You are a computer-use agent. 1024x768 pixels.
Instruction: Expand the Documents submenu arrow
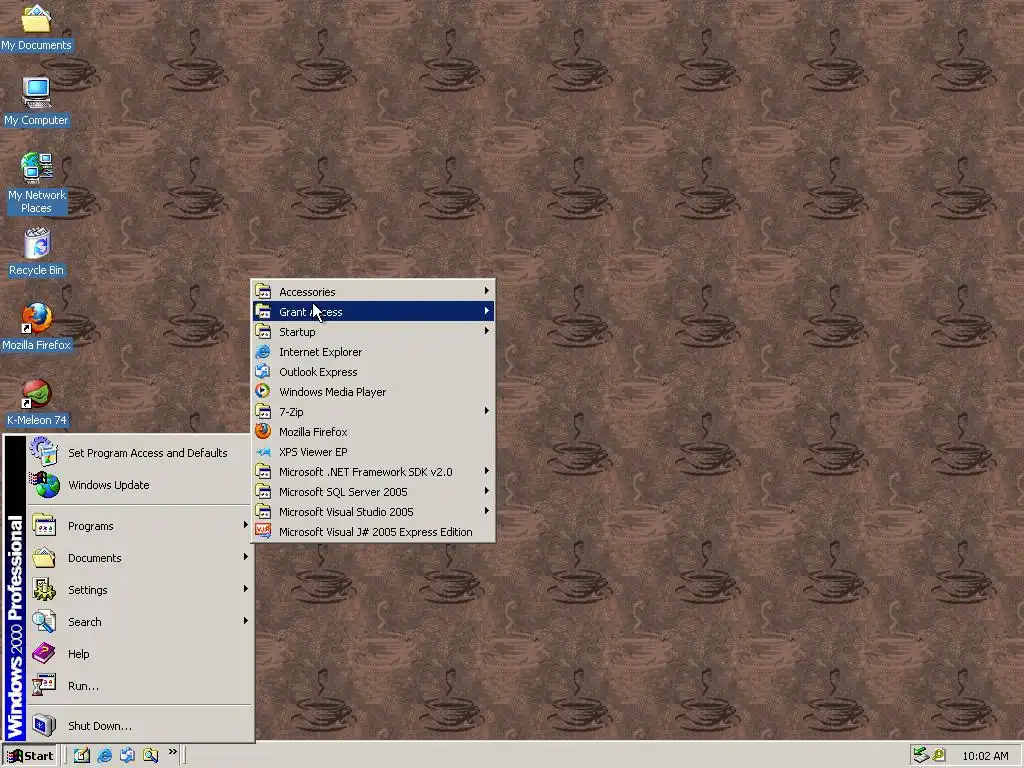tap(246, 557)
